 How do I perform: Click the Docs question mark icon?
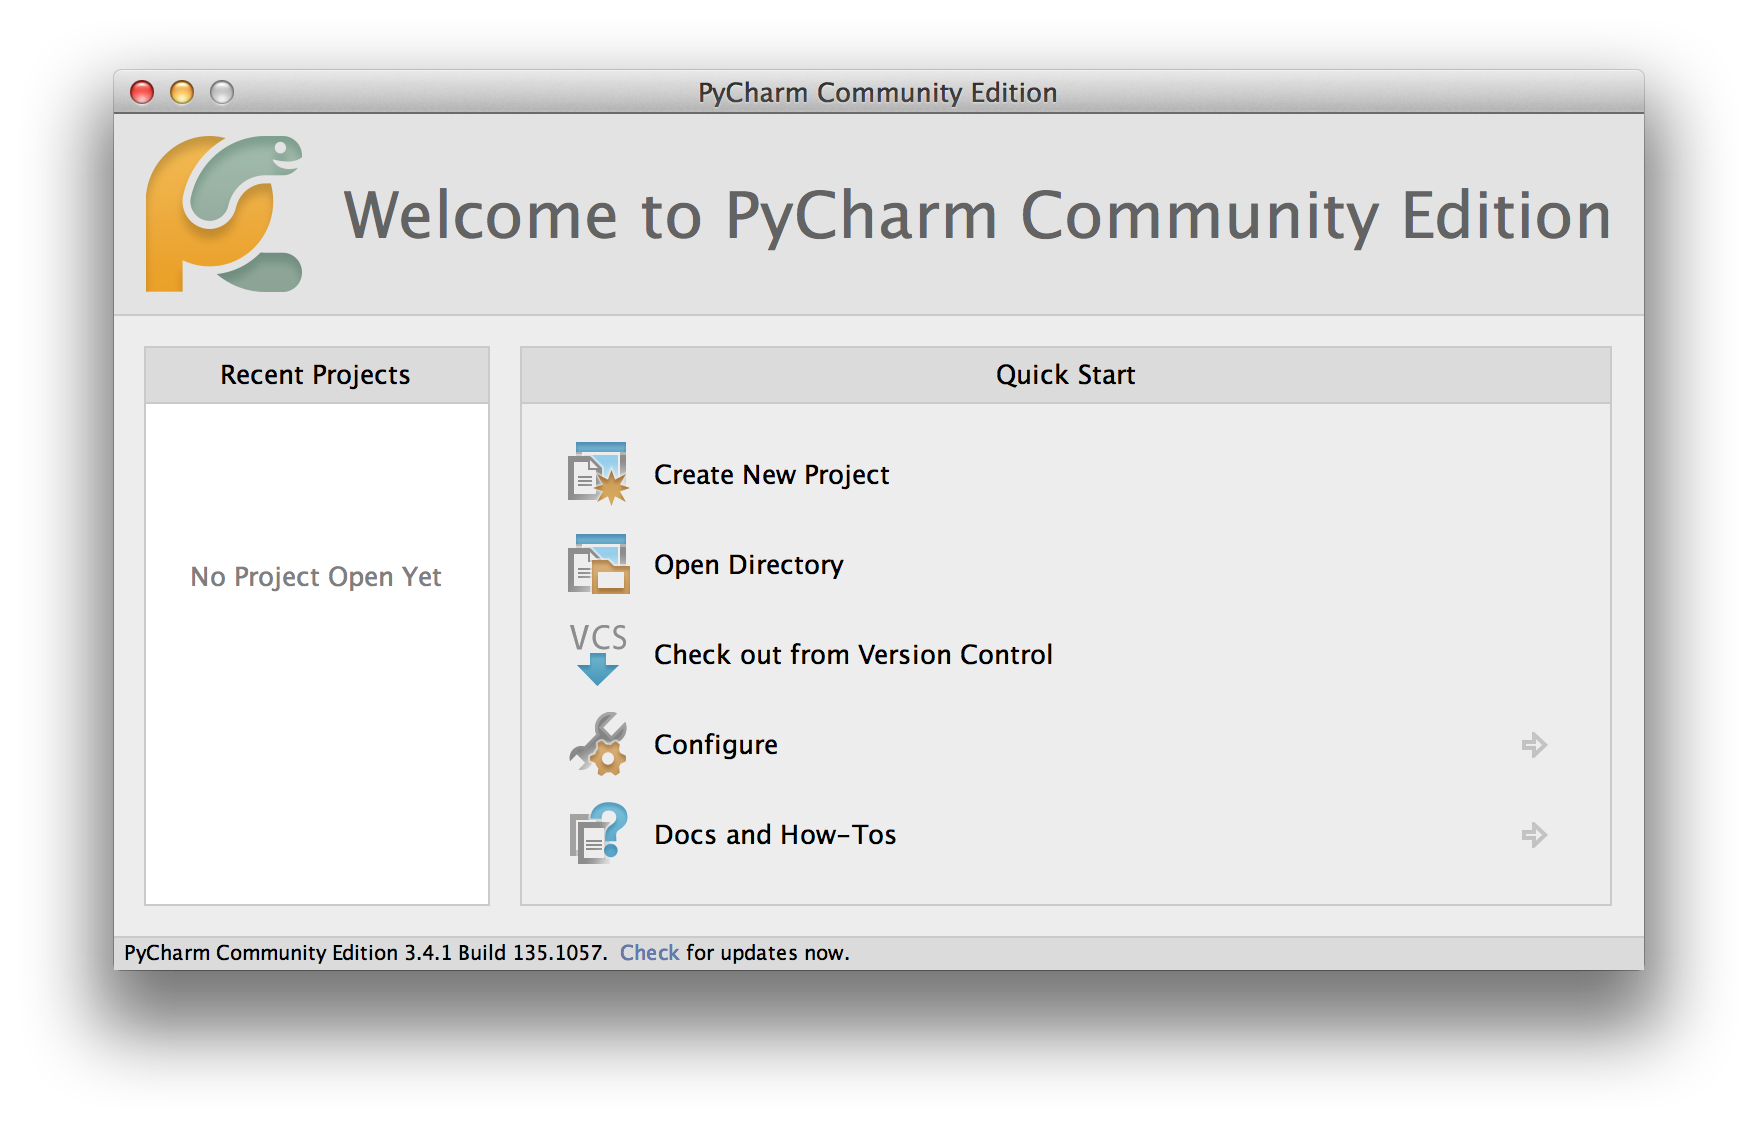(x=598, y=834)
